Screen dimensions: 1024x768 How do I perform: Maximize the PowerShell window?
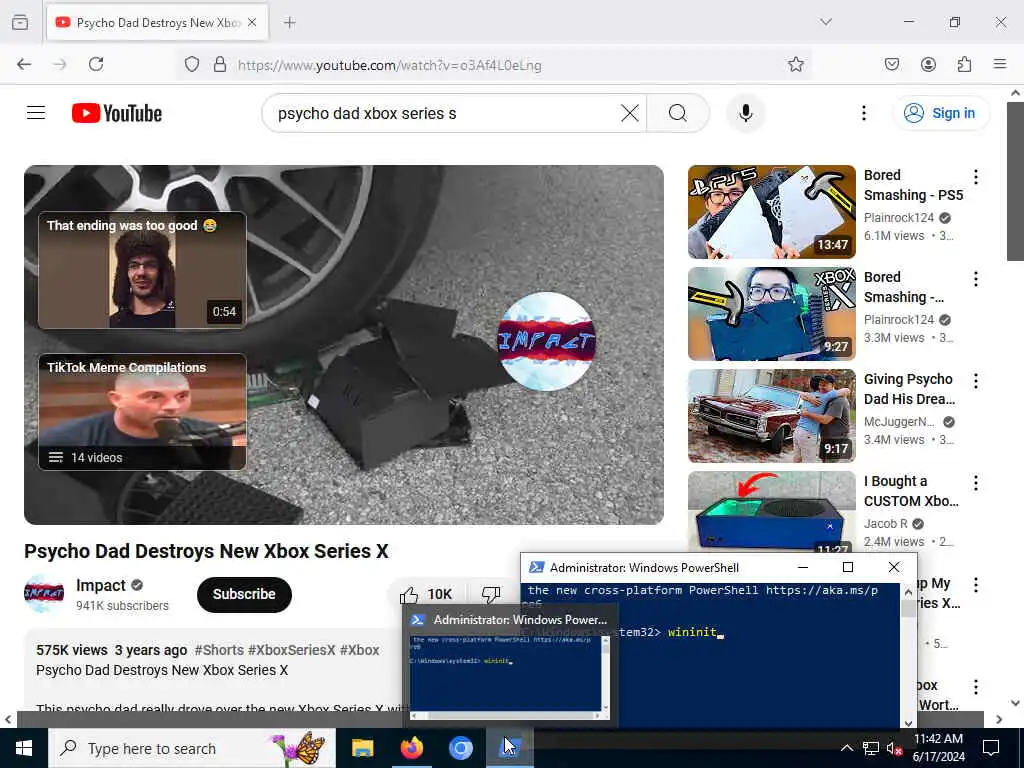[x=848, y=567]
